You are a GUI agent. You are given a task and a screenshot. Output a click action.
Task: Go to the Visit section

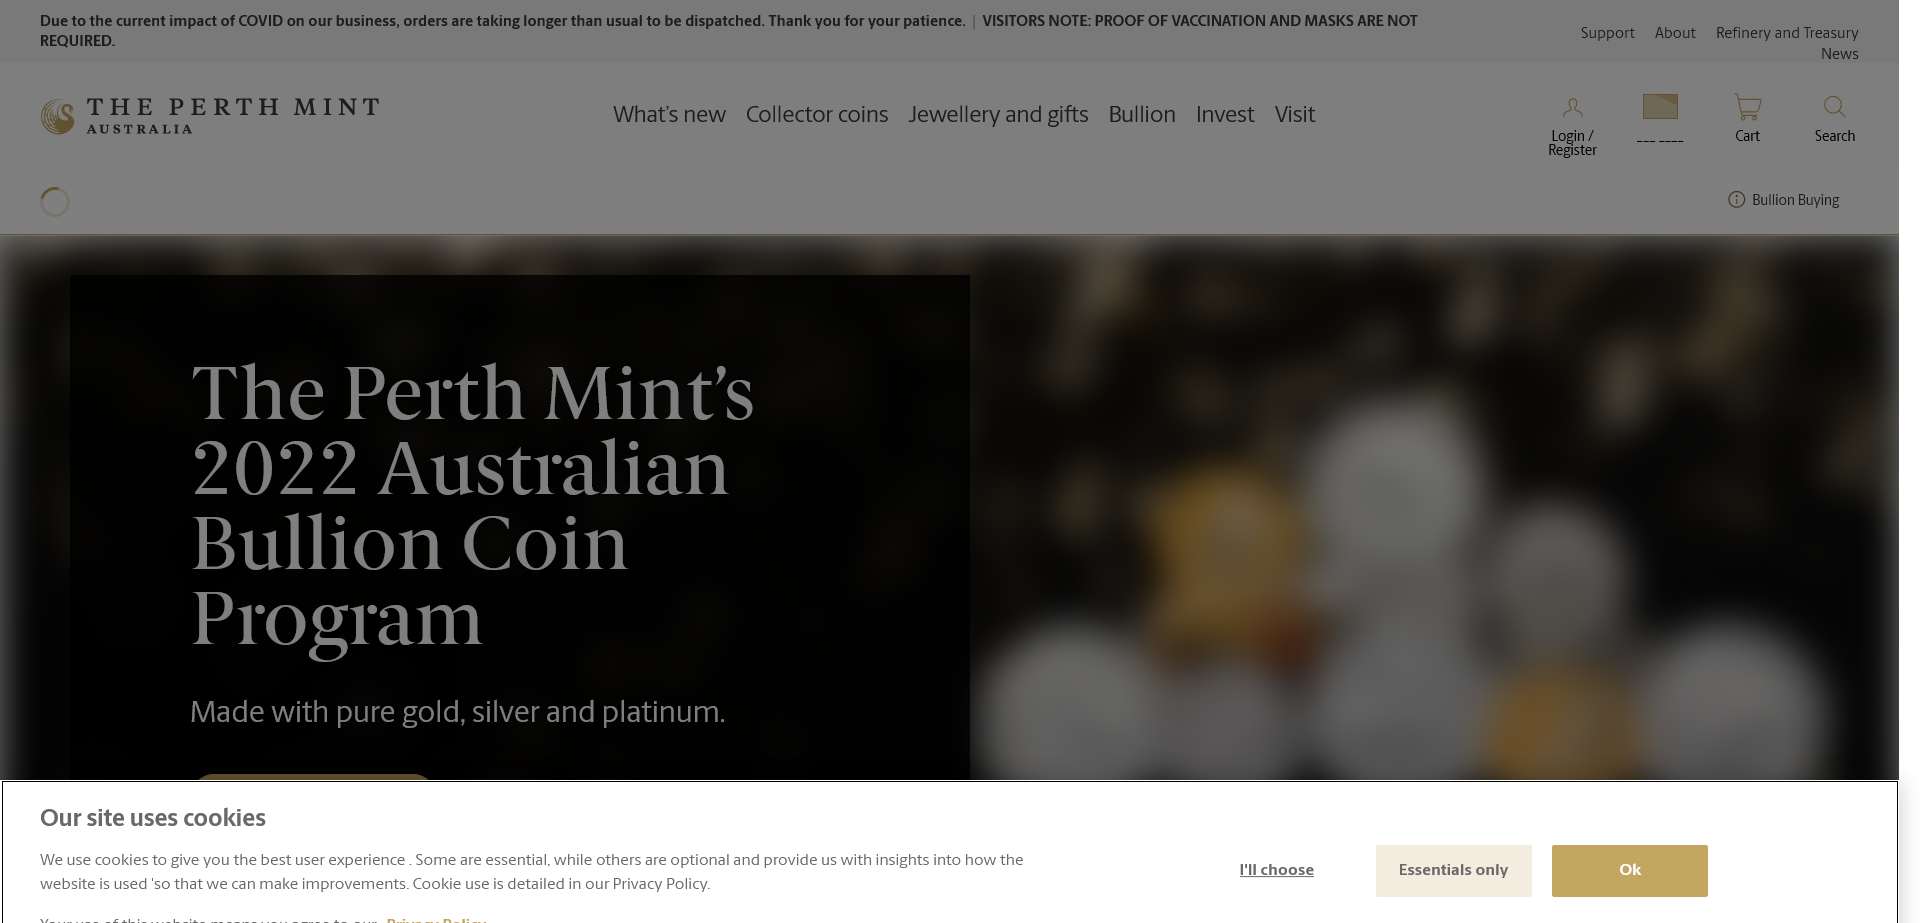pos(1295,115)
